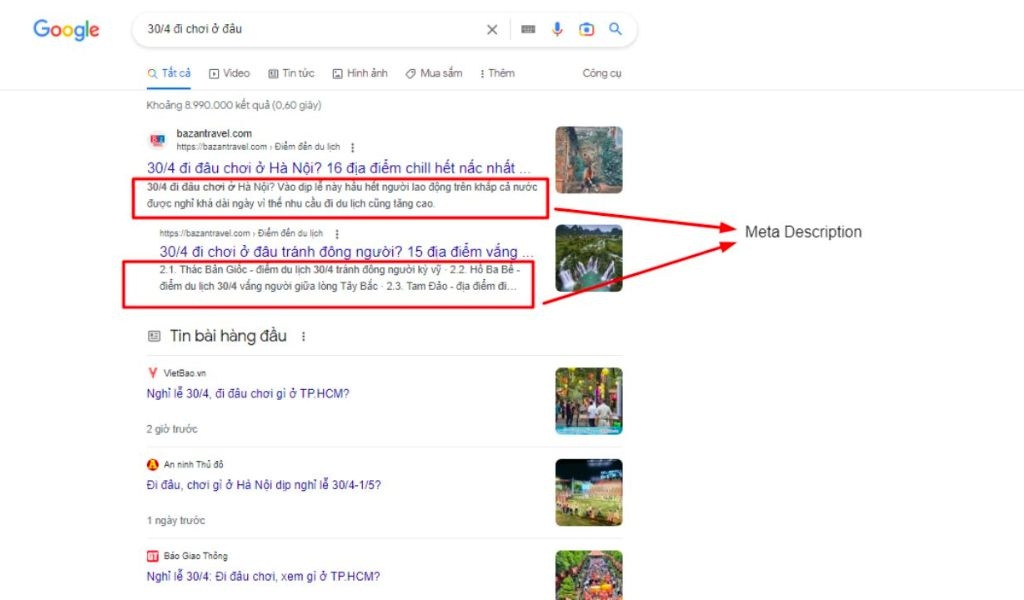1024x600 pixels.
Task: Click the first result's bazantravel.com URL breadcrumb
Action: point(258,147)
